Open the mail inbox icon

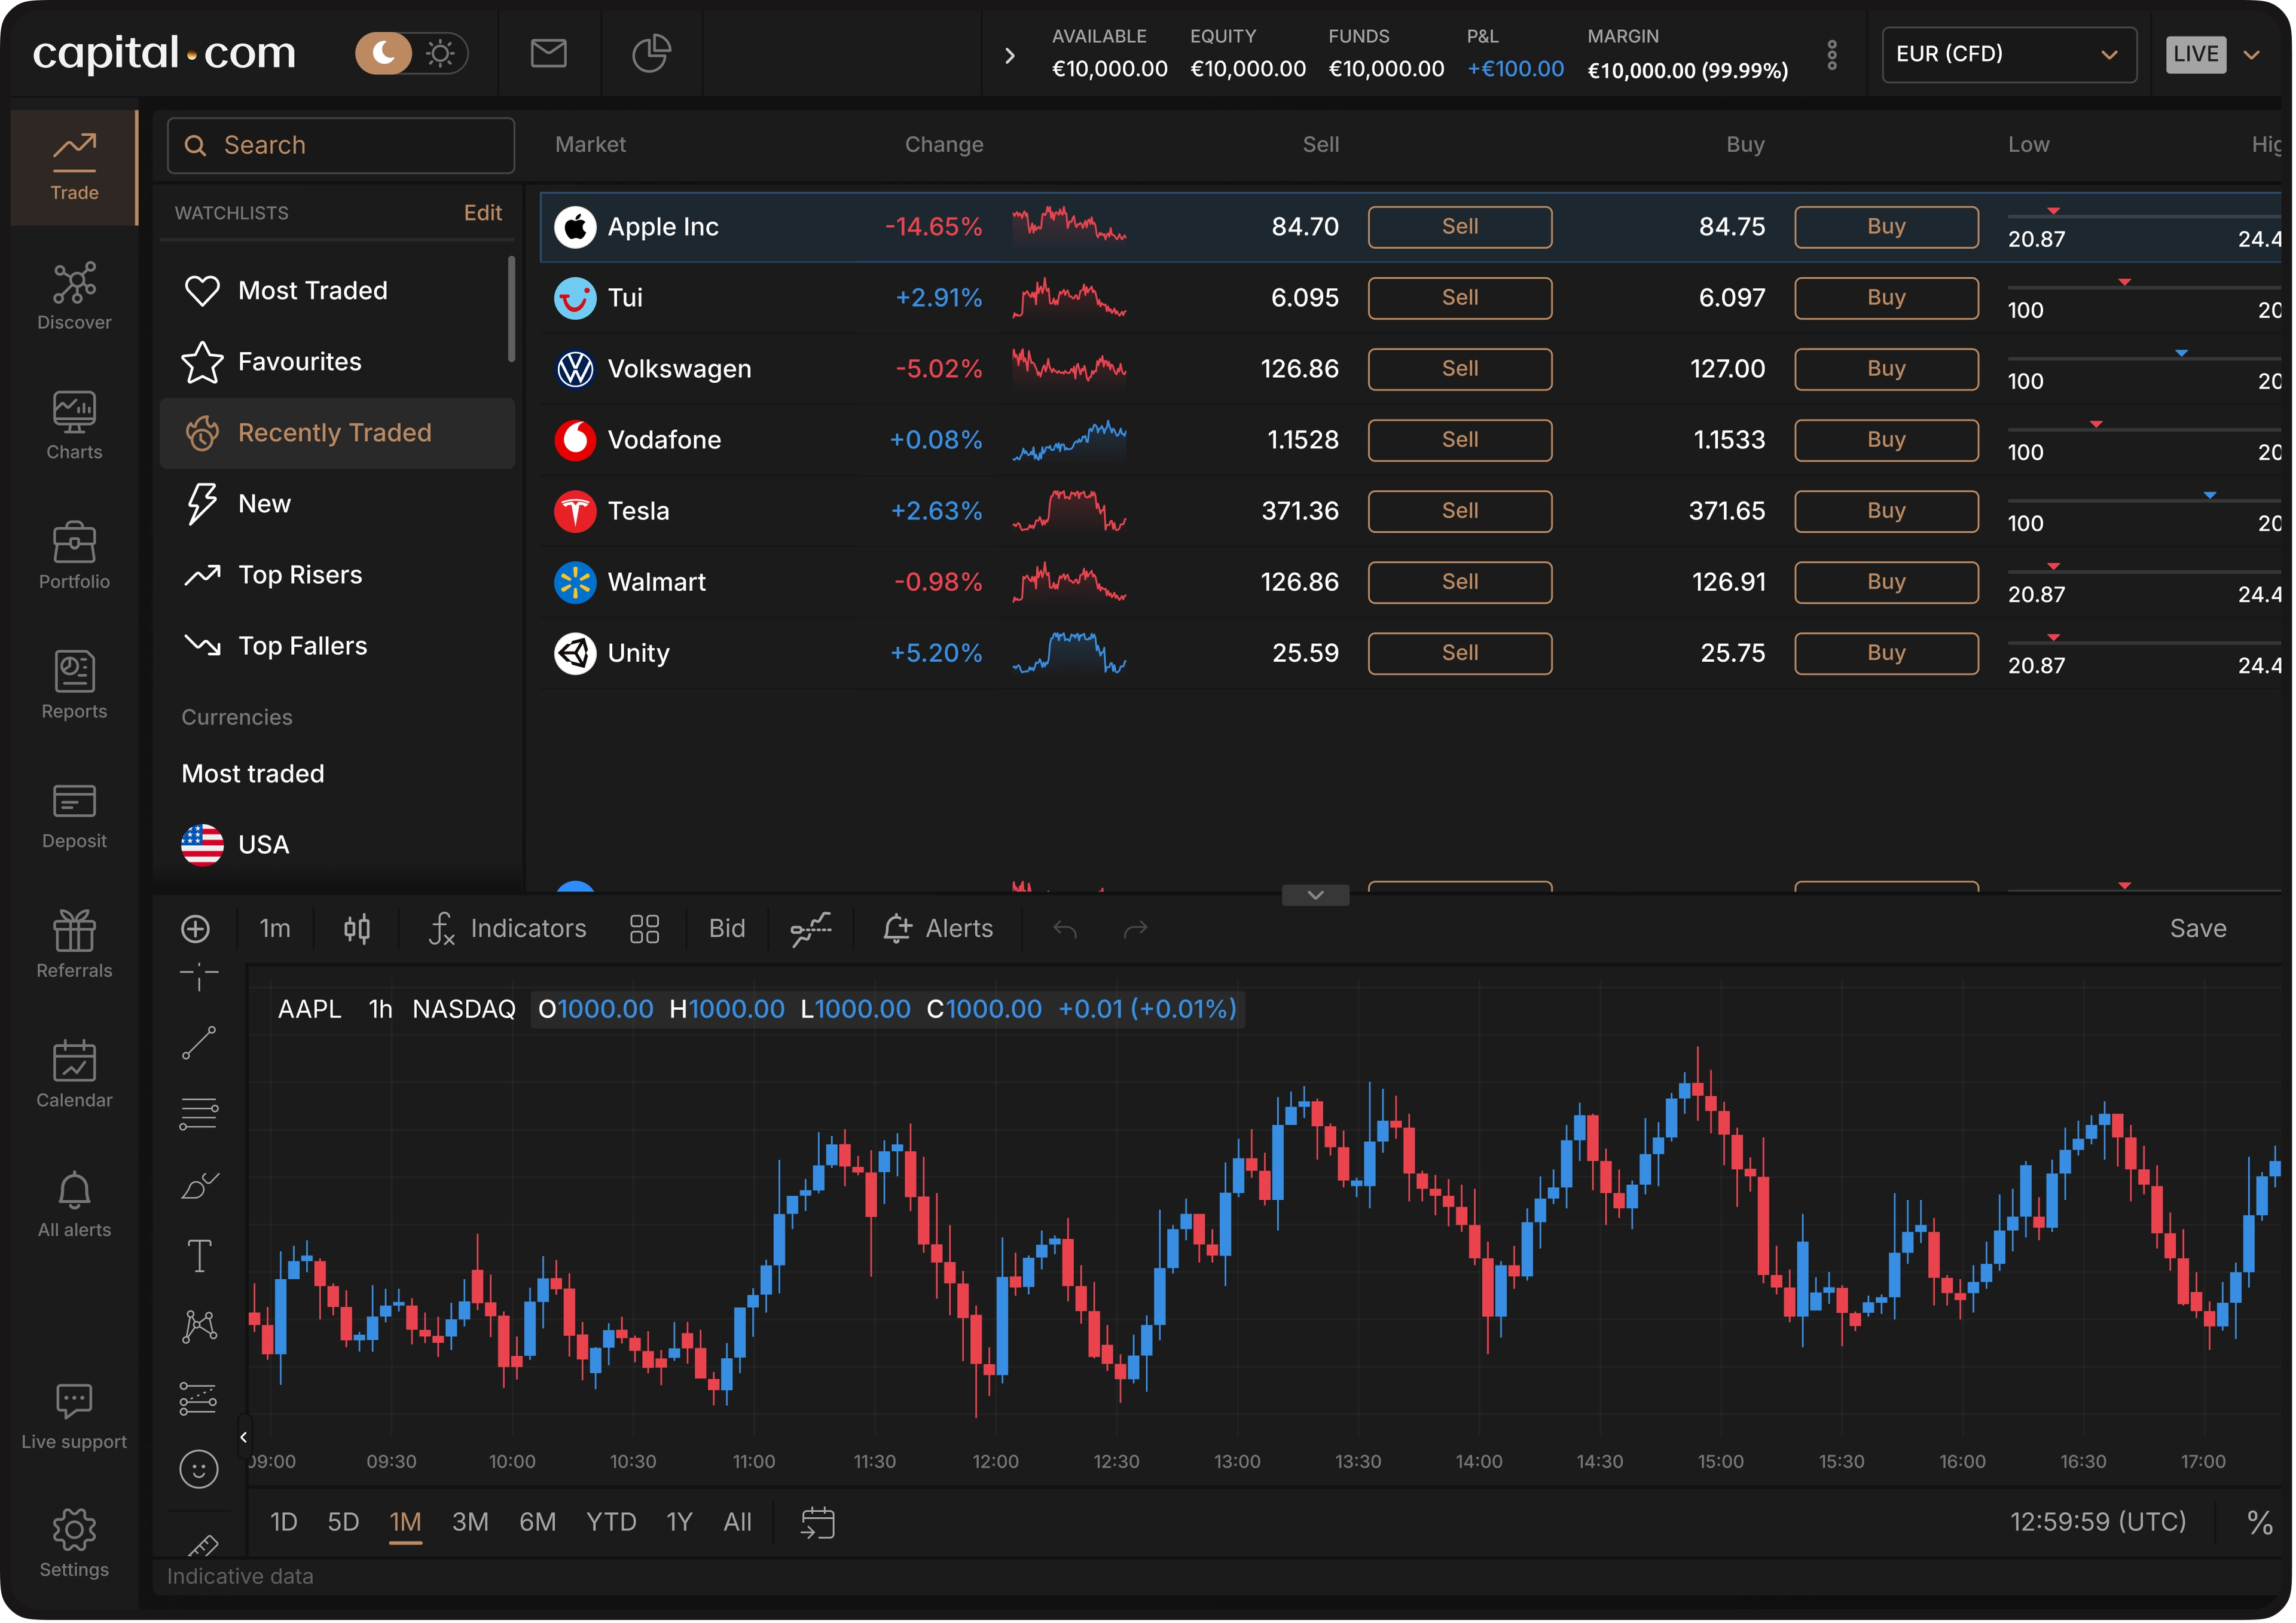549,54
